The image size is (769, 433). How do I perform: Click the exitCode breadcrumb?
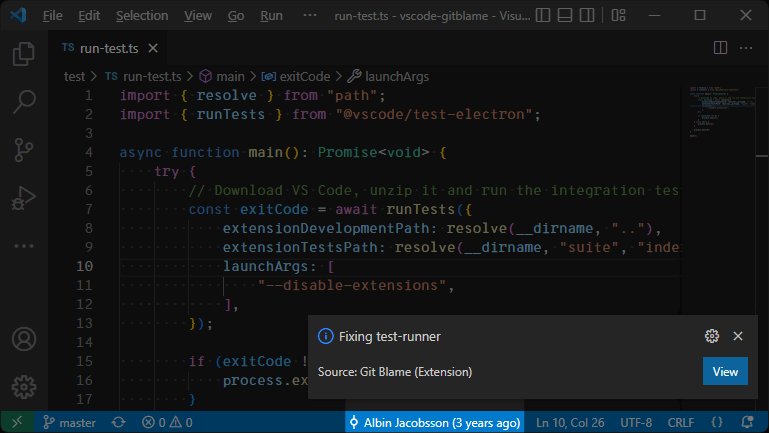click(296, 76)
